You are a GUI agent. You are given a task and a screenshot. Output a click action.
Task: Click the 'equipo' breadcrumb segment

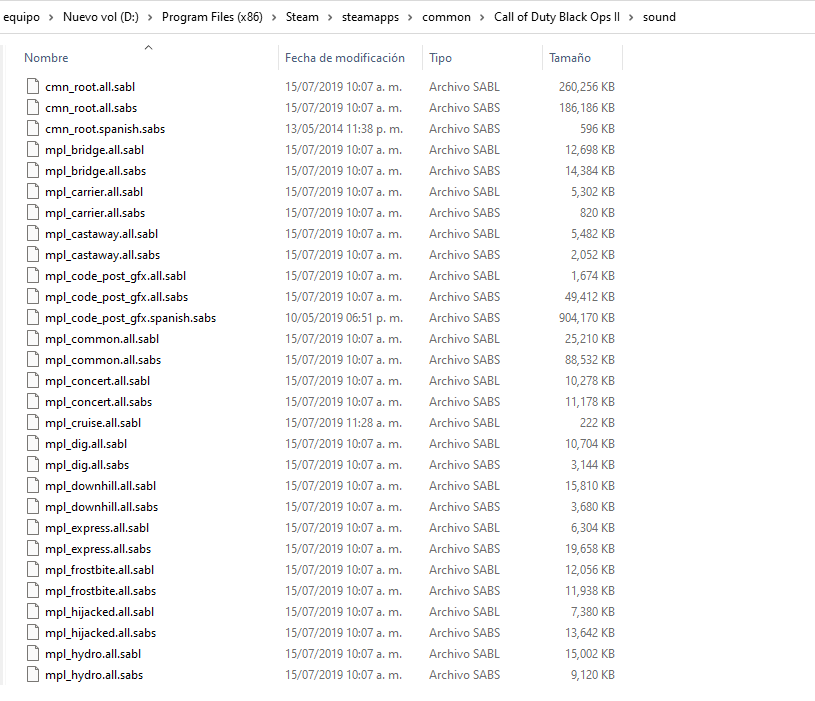click(21, 17)
